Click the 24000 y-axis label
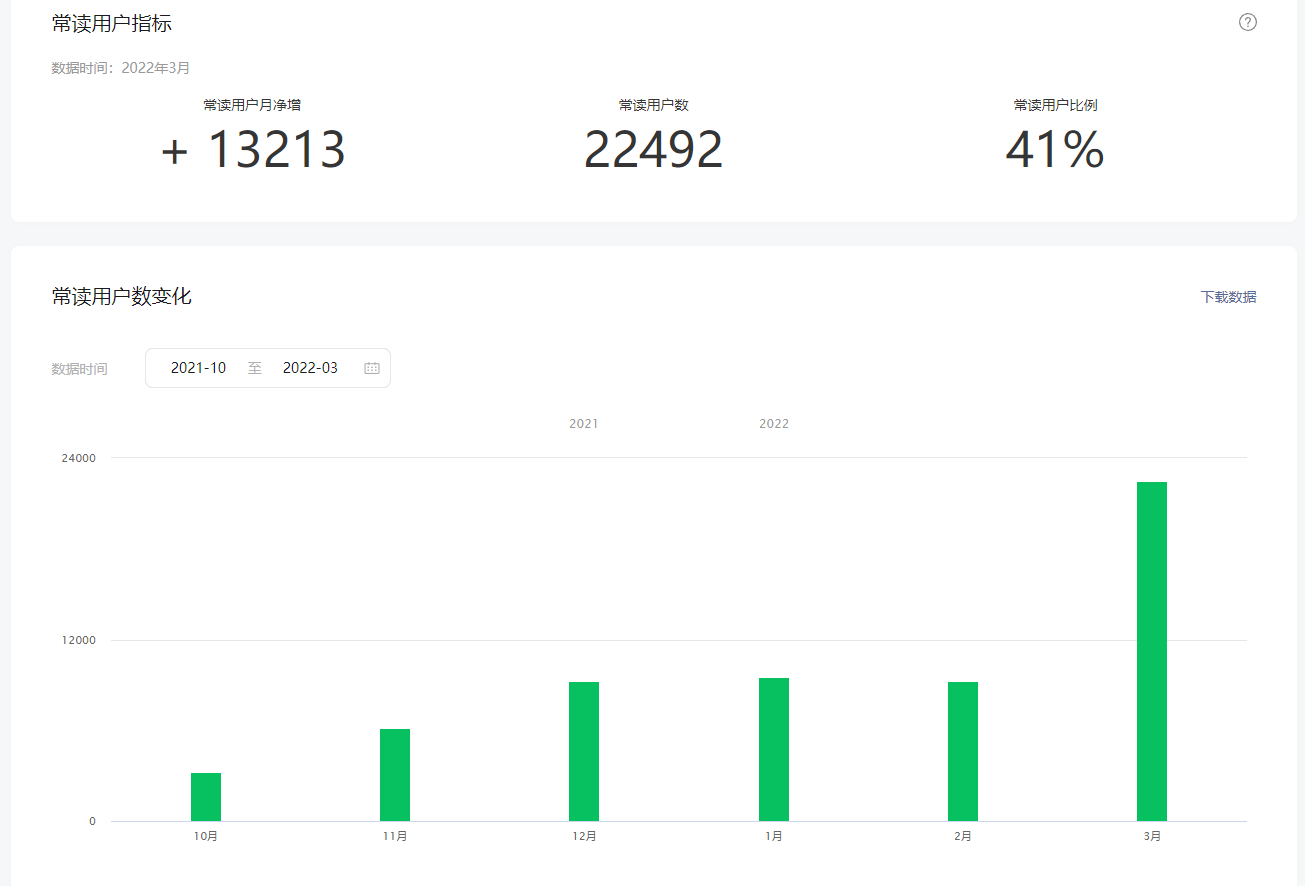The height and width of the screenshot is (886, 1305). pos(79,458)
